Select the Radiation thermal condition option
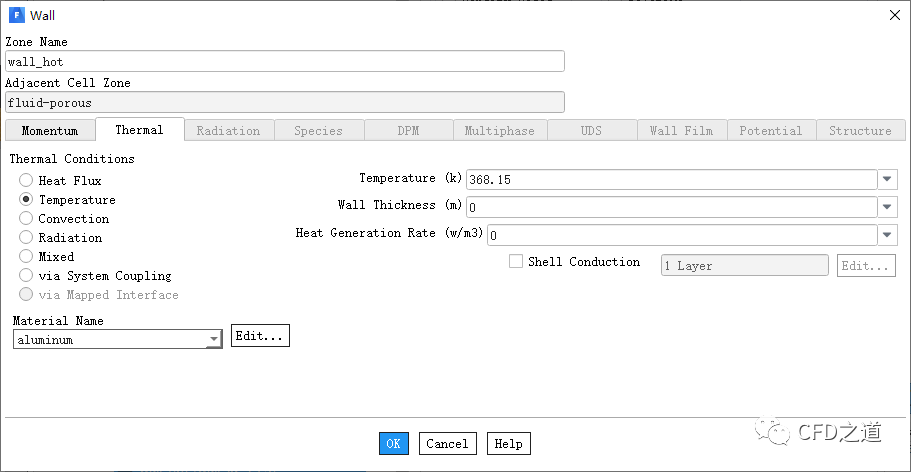 point(26,238)
